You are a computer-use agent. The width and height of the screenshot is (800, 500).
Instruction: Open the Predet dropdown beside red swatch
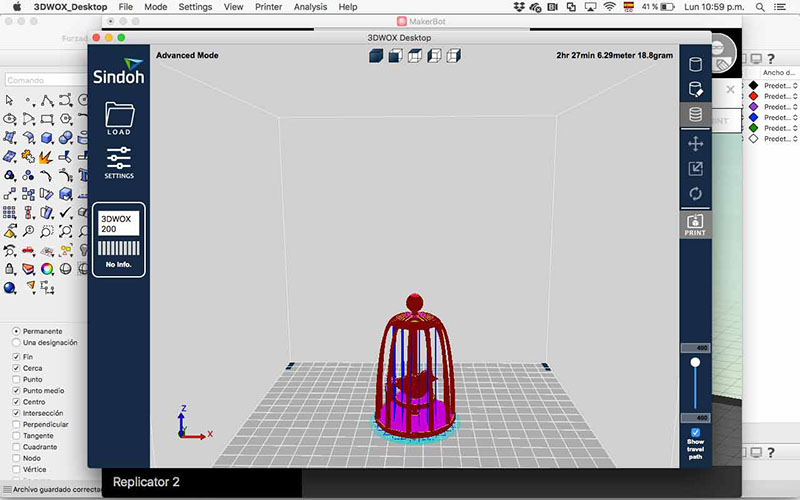tap(781, 96)
